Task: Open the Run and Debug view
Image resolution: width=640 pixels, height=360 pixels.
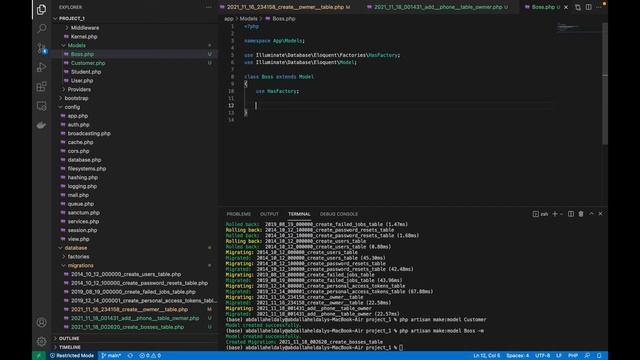Action: click(41, 67)
